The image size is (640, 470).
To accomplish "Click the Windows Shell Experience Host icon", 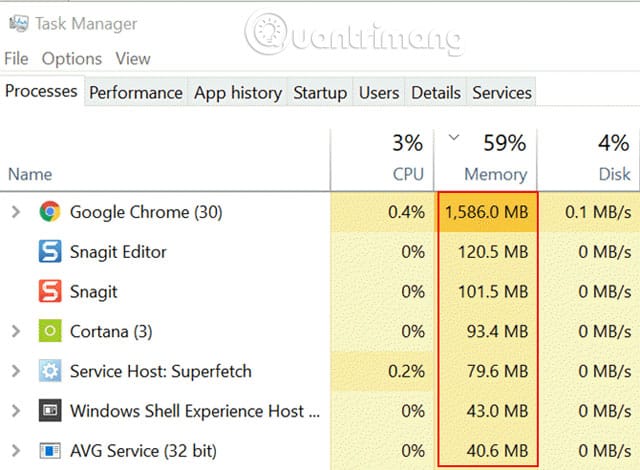I will pyautogui.click(x=50, y=410).
